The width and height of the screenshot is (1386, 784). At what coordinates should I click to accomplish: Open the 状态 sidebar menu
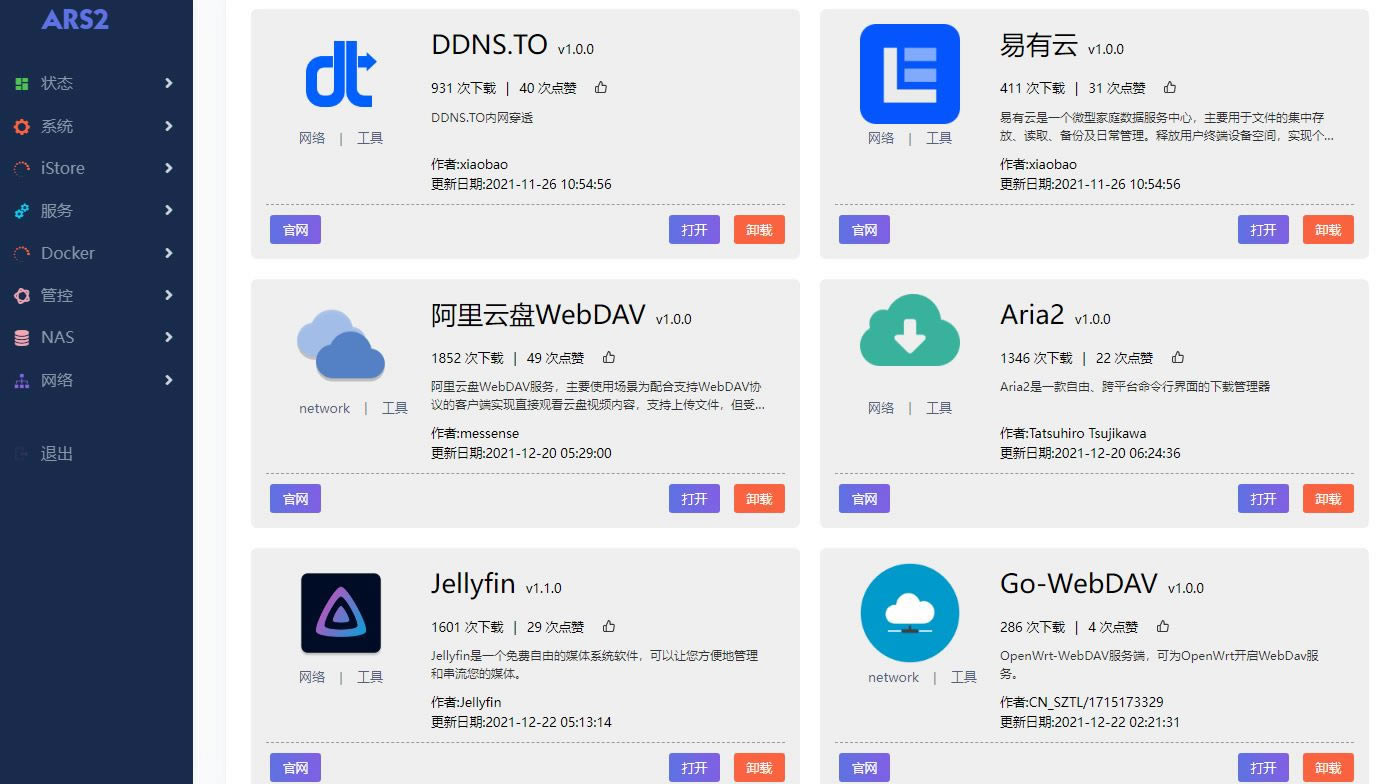coord(96,83)
